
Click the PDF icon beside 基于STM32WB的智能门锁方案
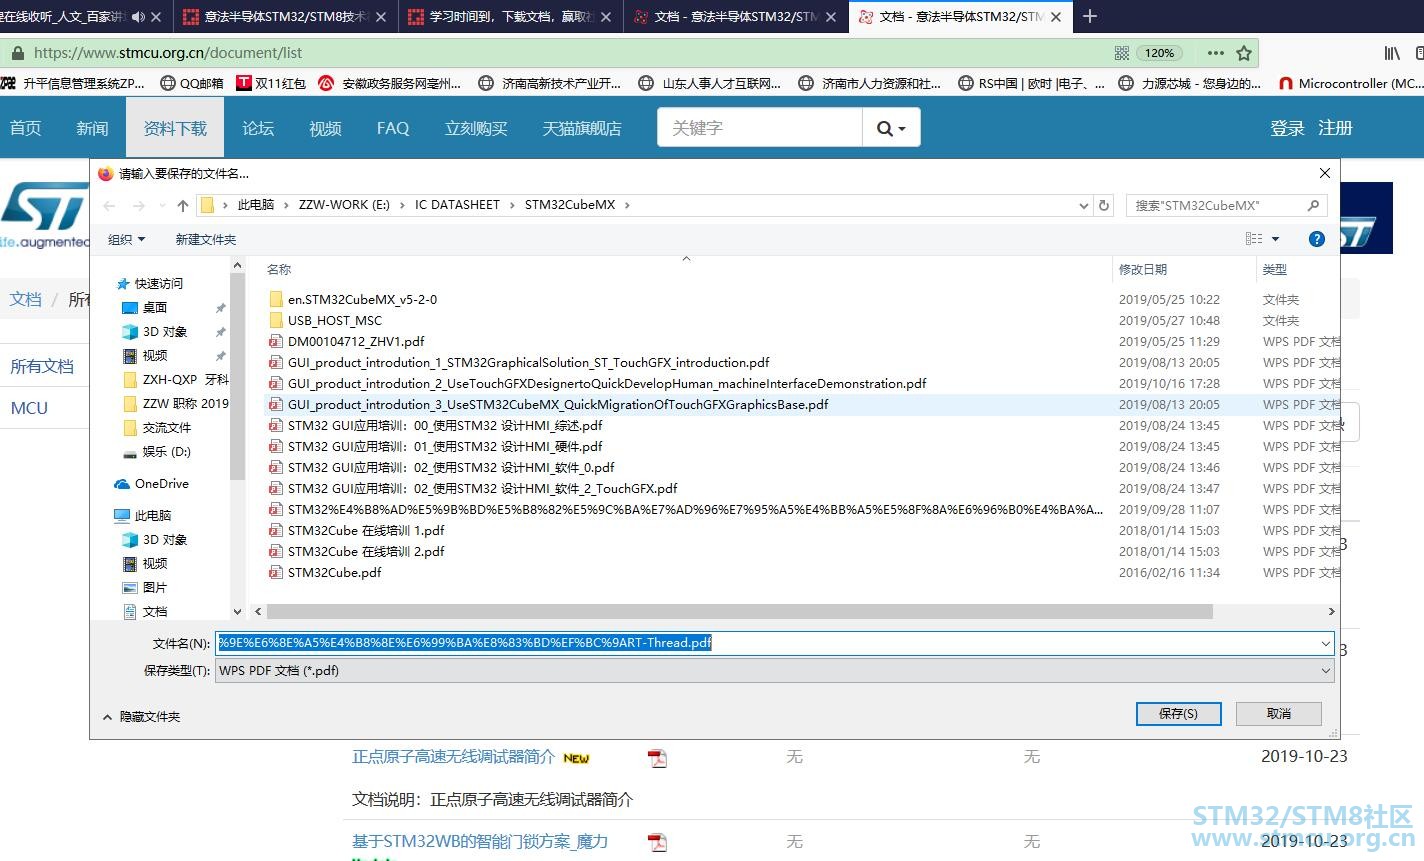coord(657,842)
